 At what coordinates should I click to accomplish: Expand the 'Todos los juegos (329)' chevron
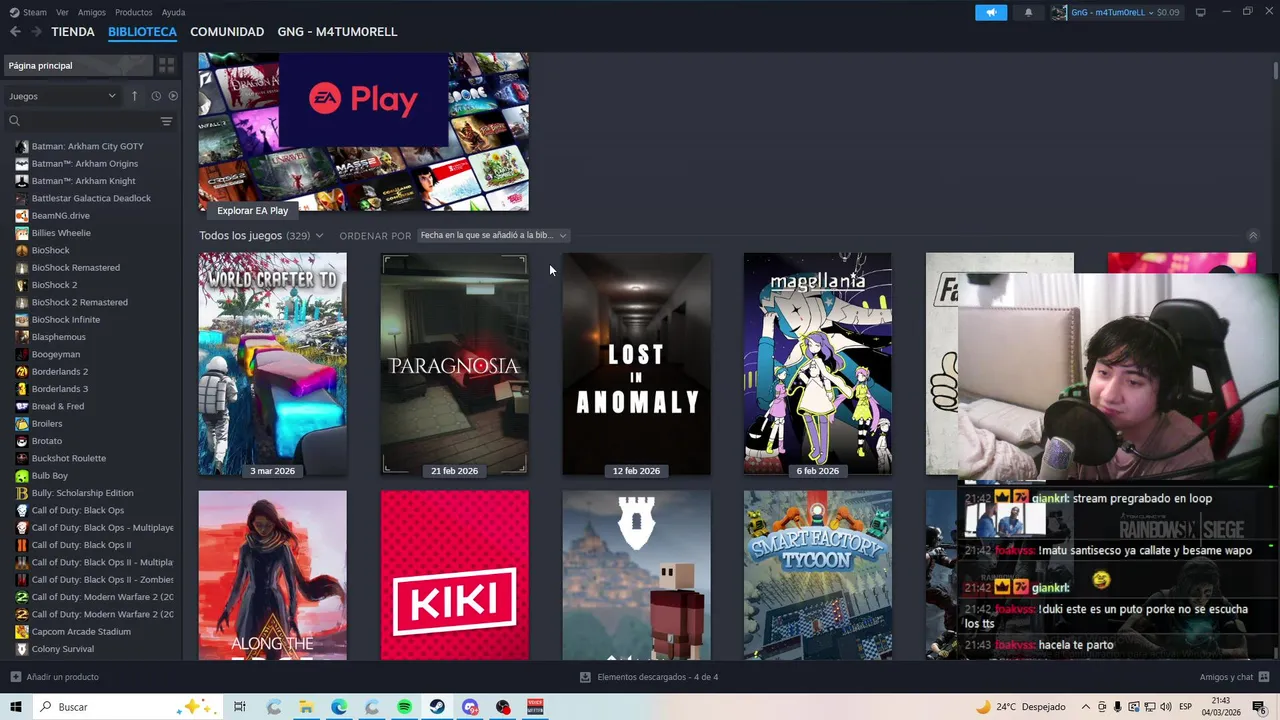pyautogui.click(x=319, y=236)
